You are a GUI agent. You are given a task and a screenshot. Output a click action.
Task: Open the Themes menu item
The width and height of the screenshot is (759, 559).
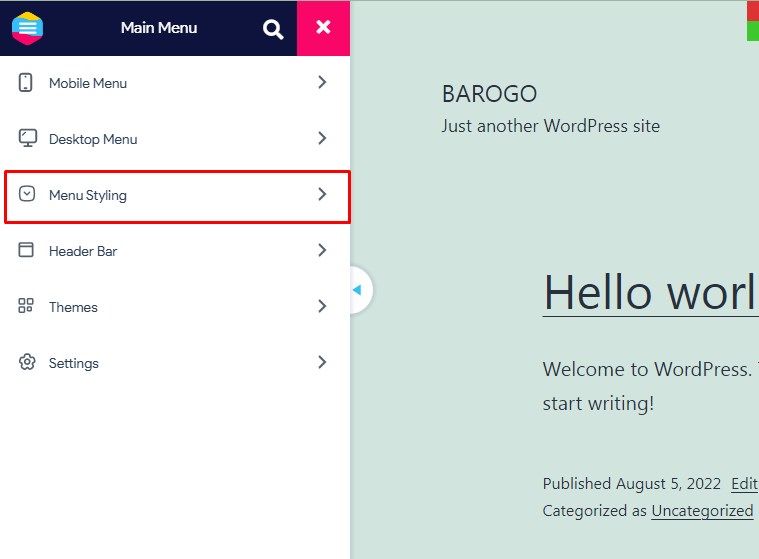point(73,307)
